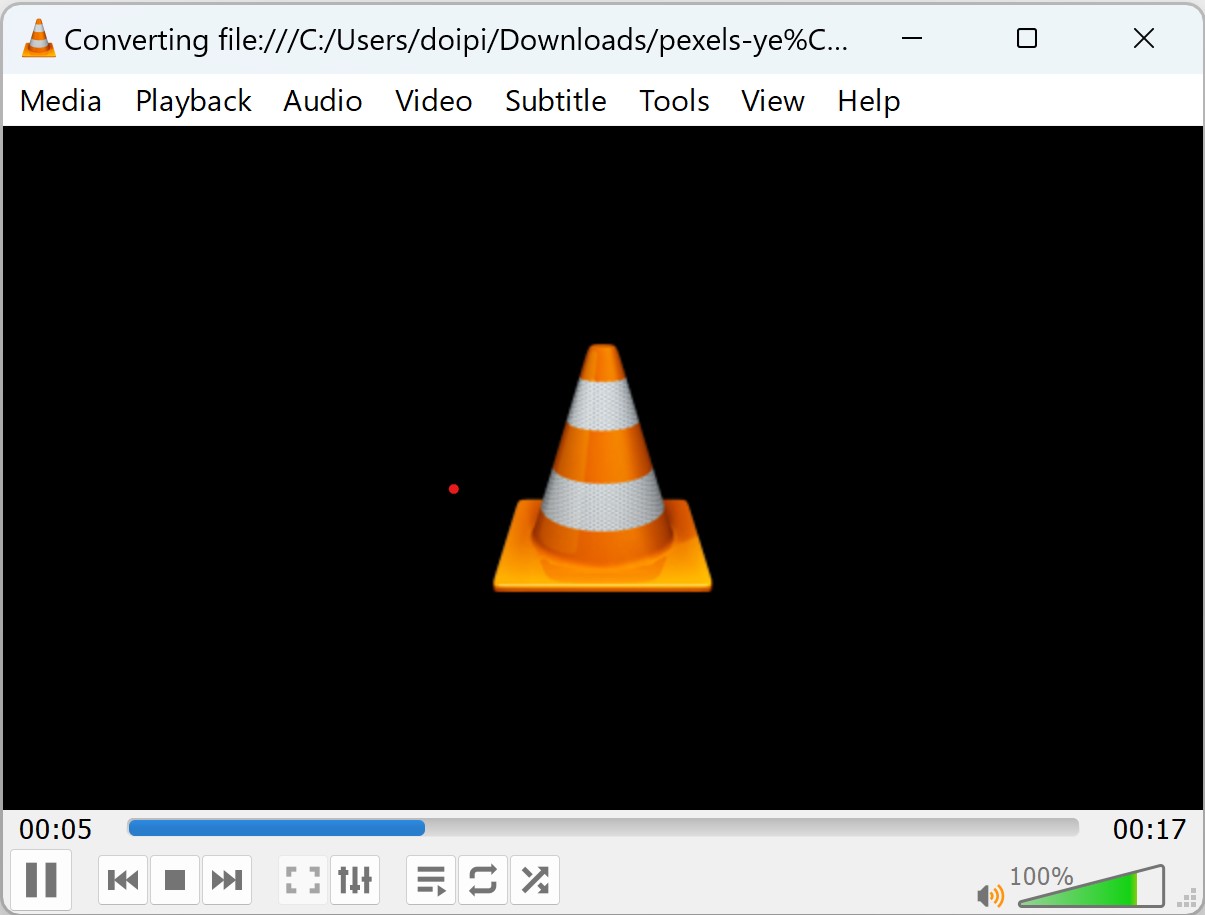Grab the window resize grip corner
The width and height of the screenshot is (1205, 915).
pyautogui.click(x=1189, y=896)
